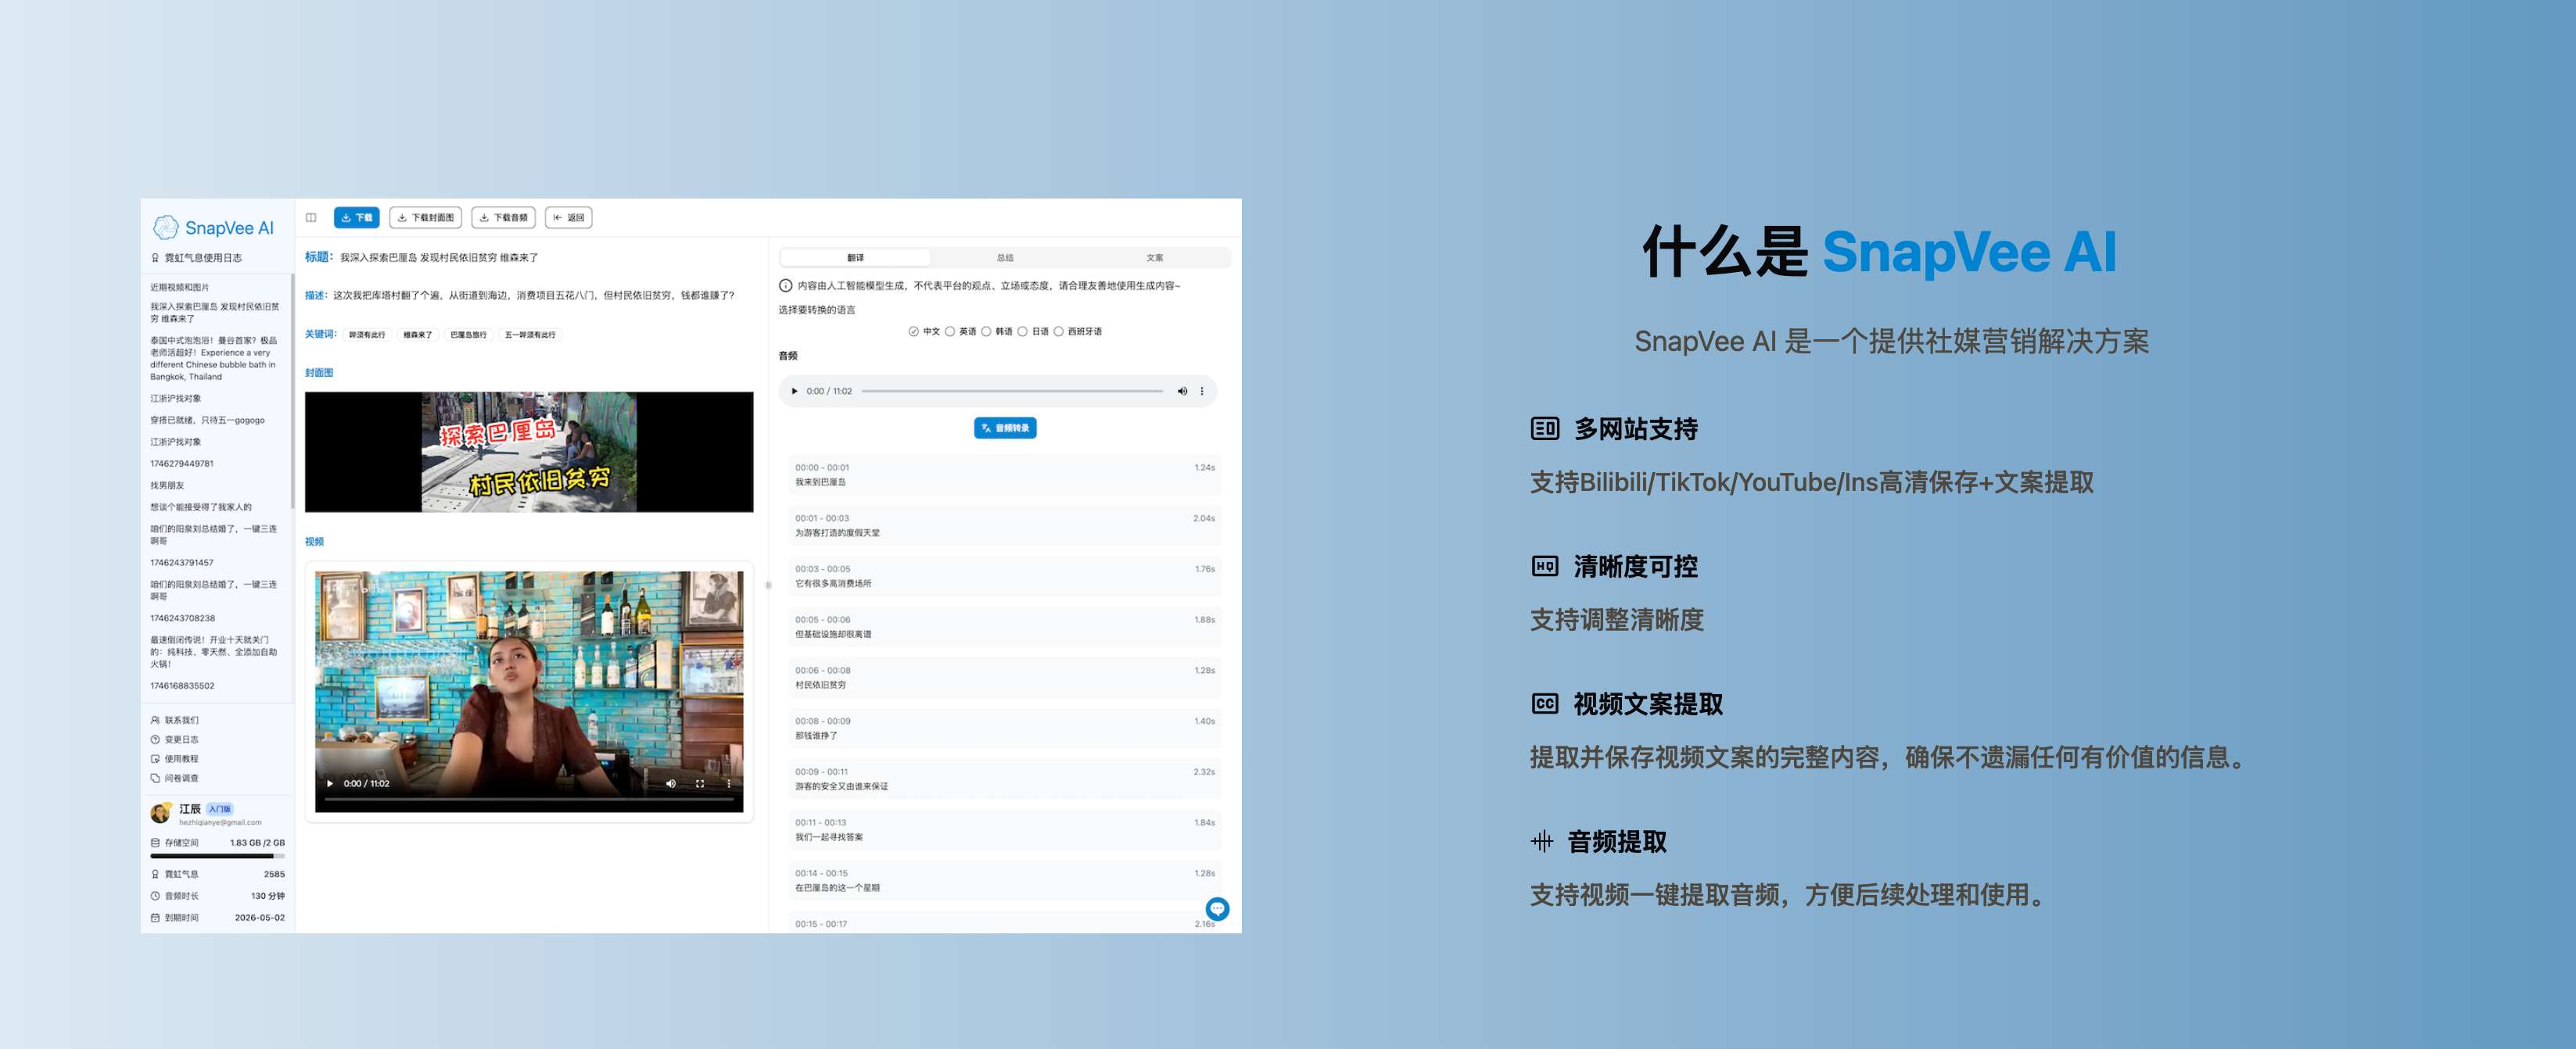2576x1049 pixels.
Task: Click transcript segment 村民依旧贫穷
Action: tap(1005, 678)
